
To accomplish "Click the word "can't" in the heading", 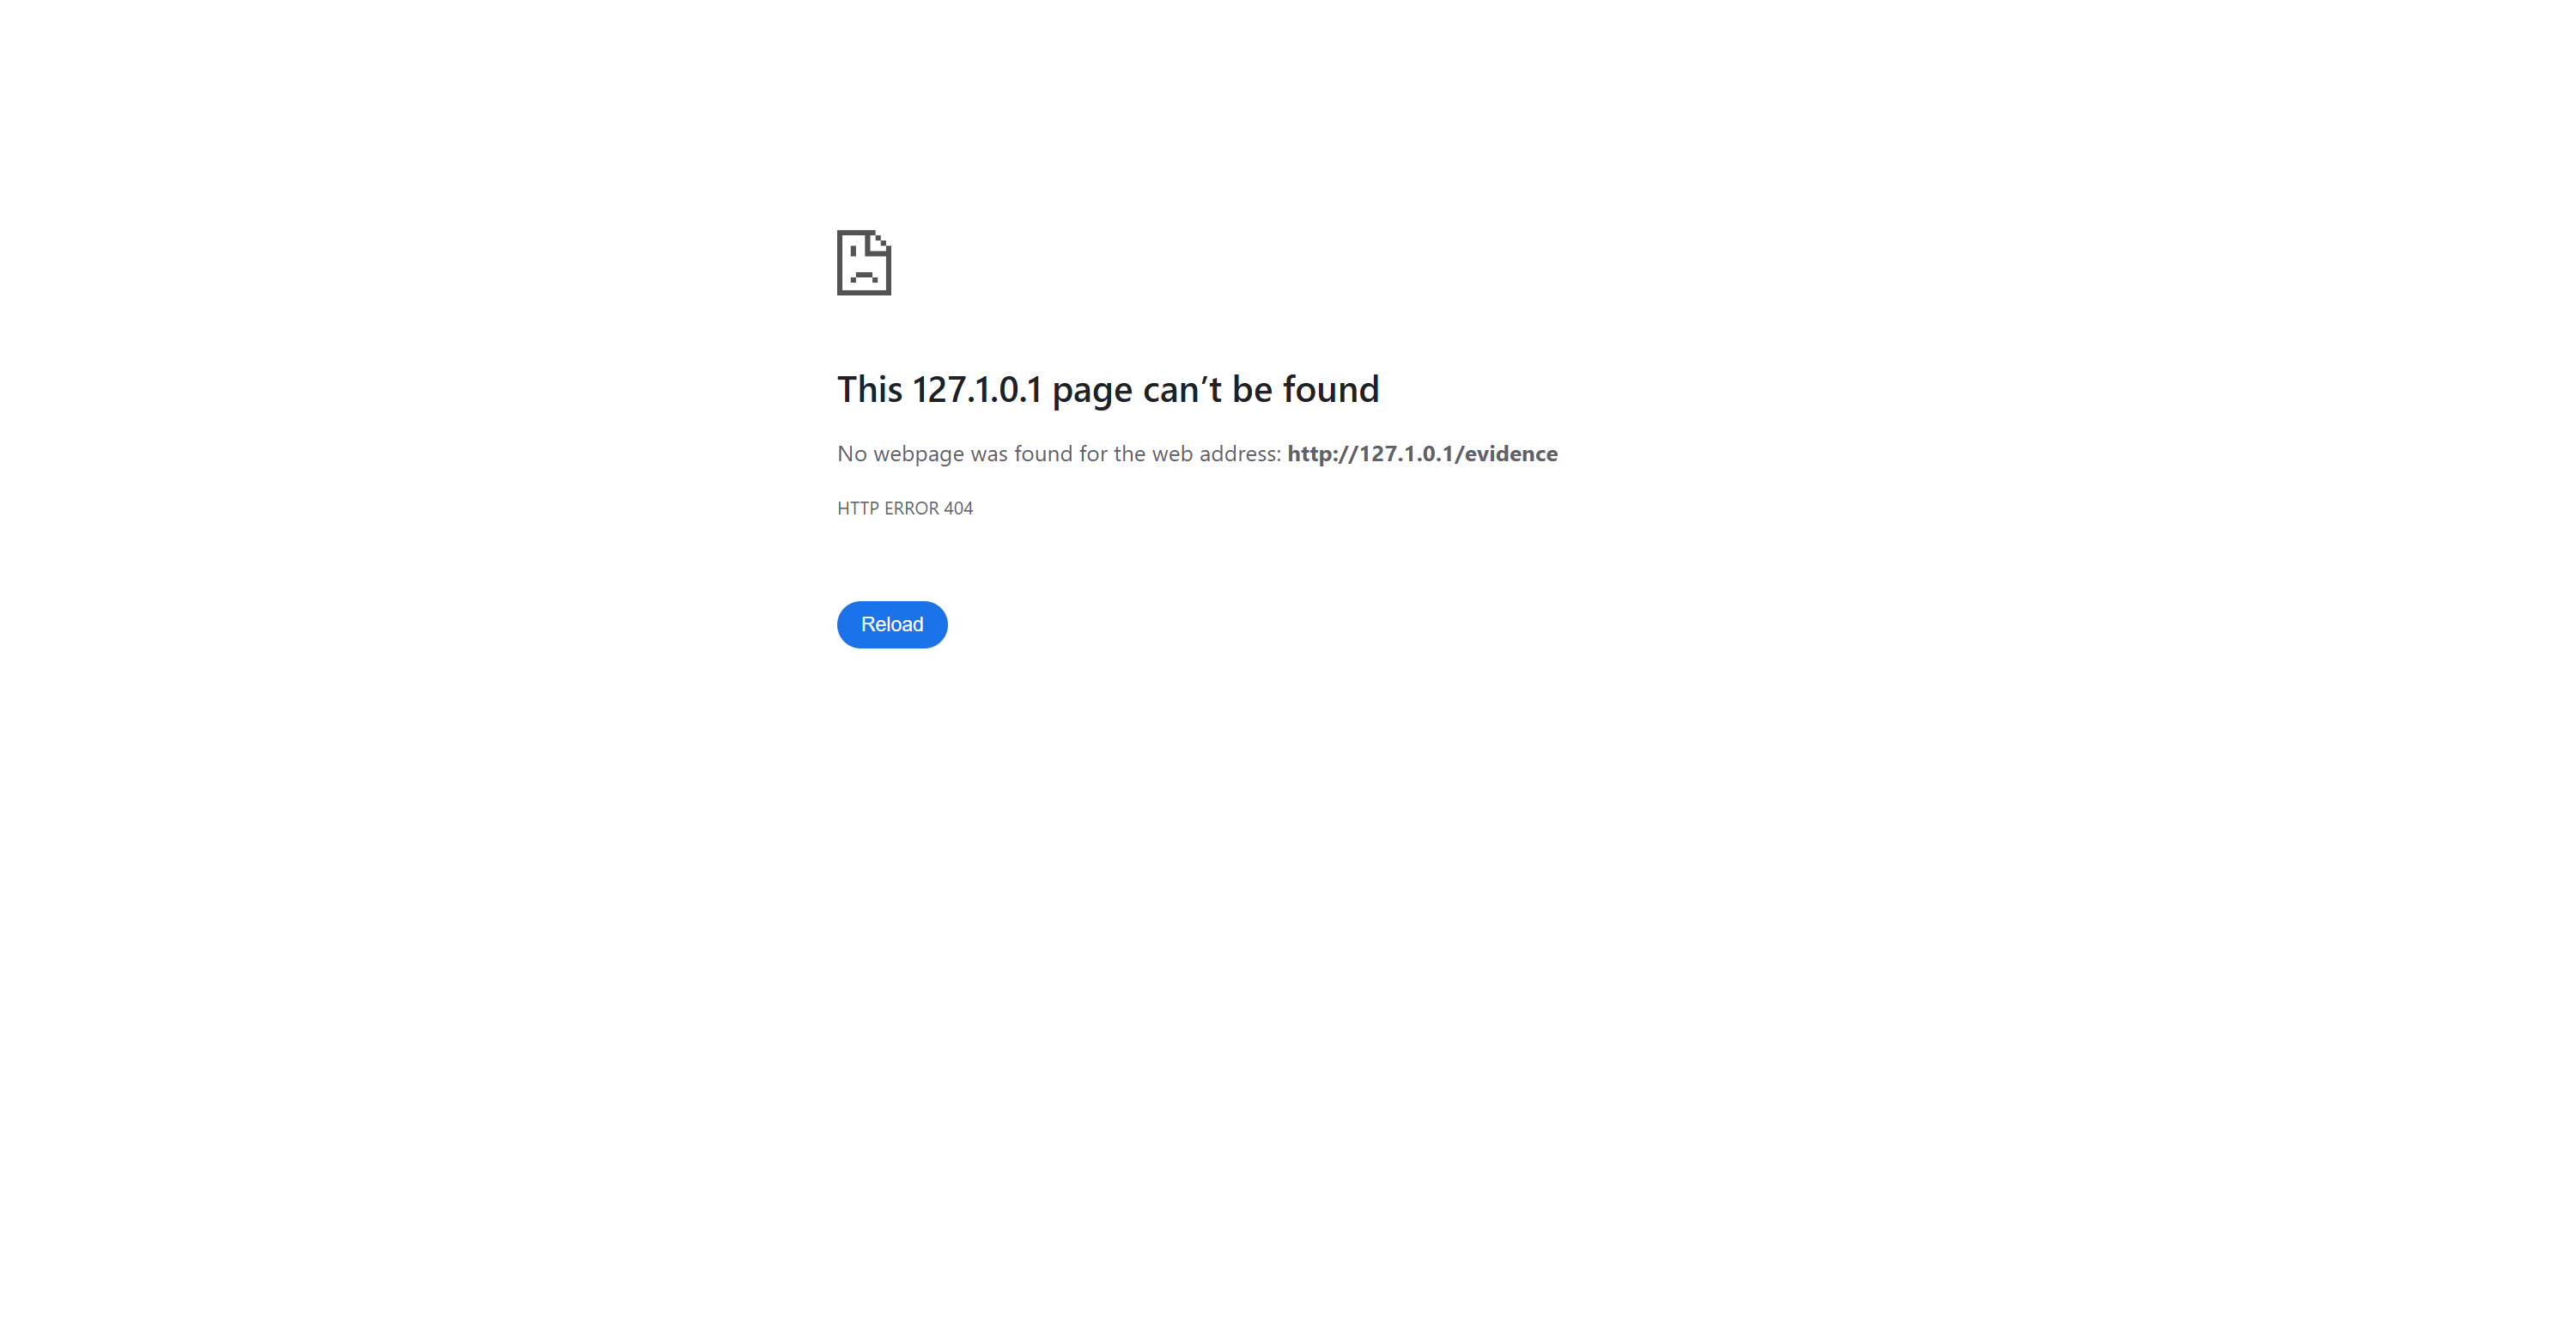I will point(1182,390).
